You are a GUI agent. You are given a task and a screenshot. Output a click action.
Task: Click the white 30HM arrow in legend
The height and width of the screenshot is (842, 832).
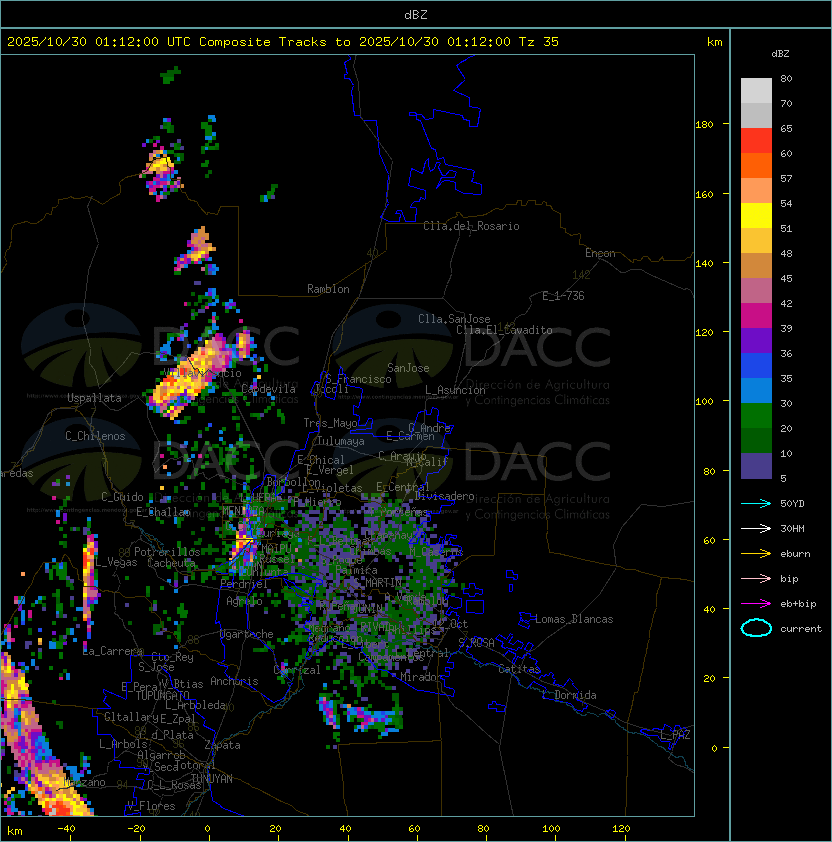point(756,528)
